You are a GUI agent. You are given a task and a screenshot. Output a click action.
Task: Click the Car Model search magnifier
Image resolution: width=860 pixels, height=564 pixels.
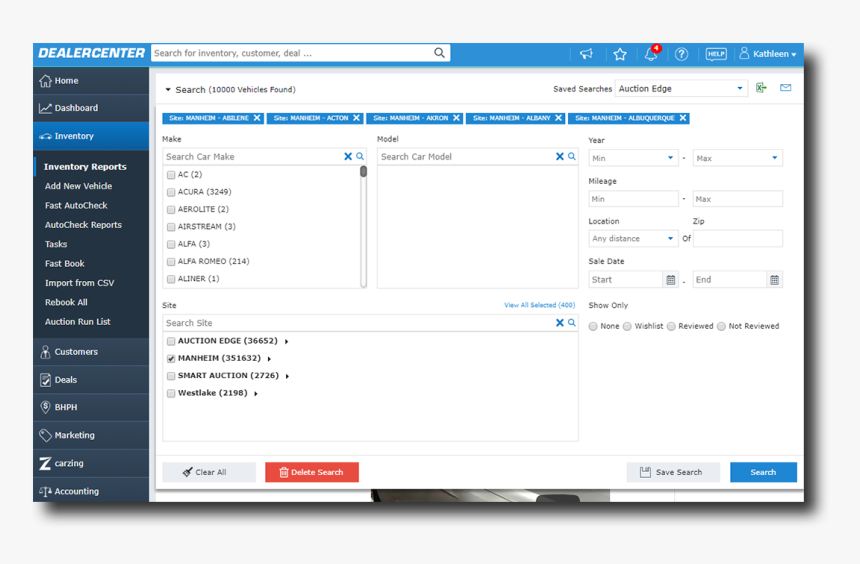572,156
